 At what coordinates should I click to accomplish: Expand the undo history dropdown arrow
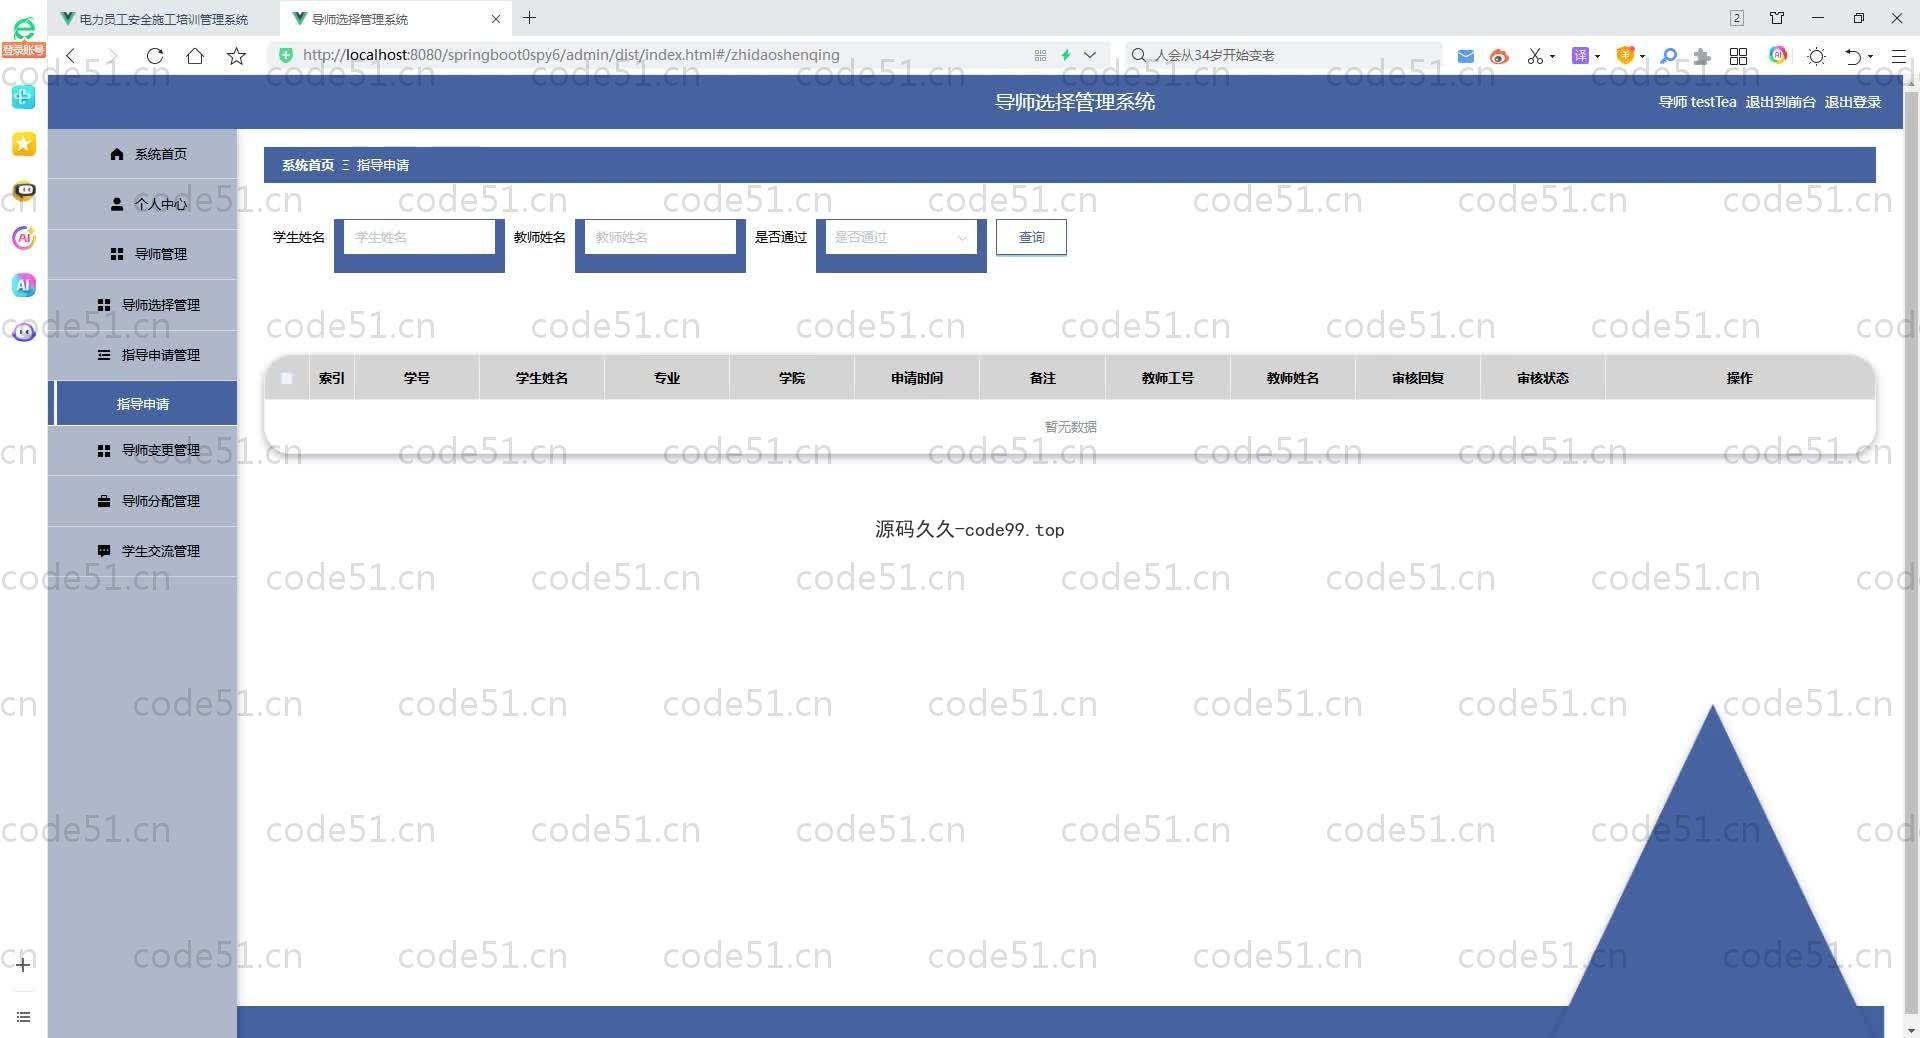pyautogui.click(x=1870, y=56)
